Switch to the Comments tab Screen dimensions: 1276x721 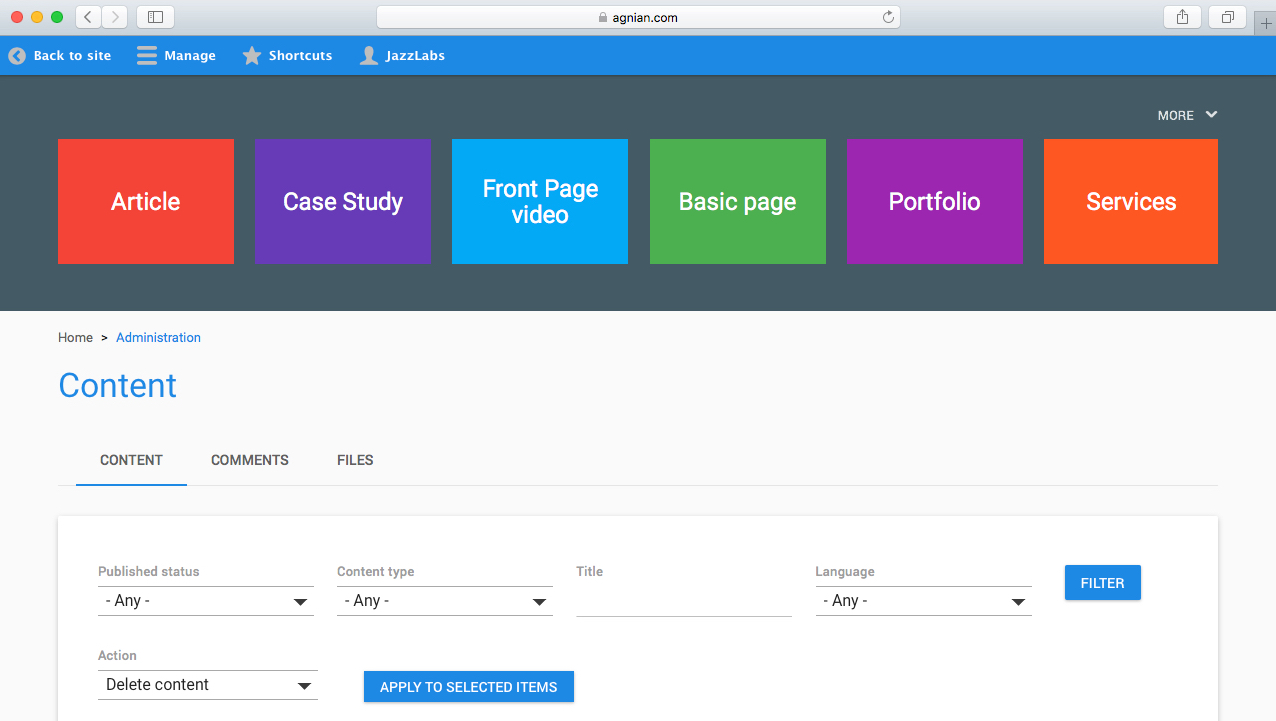tap(249, 460)
